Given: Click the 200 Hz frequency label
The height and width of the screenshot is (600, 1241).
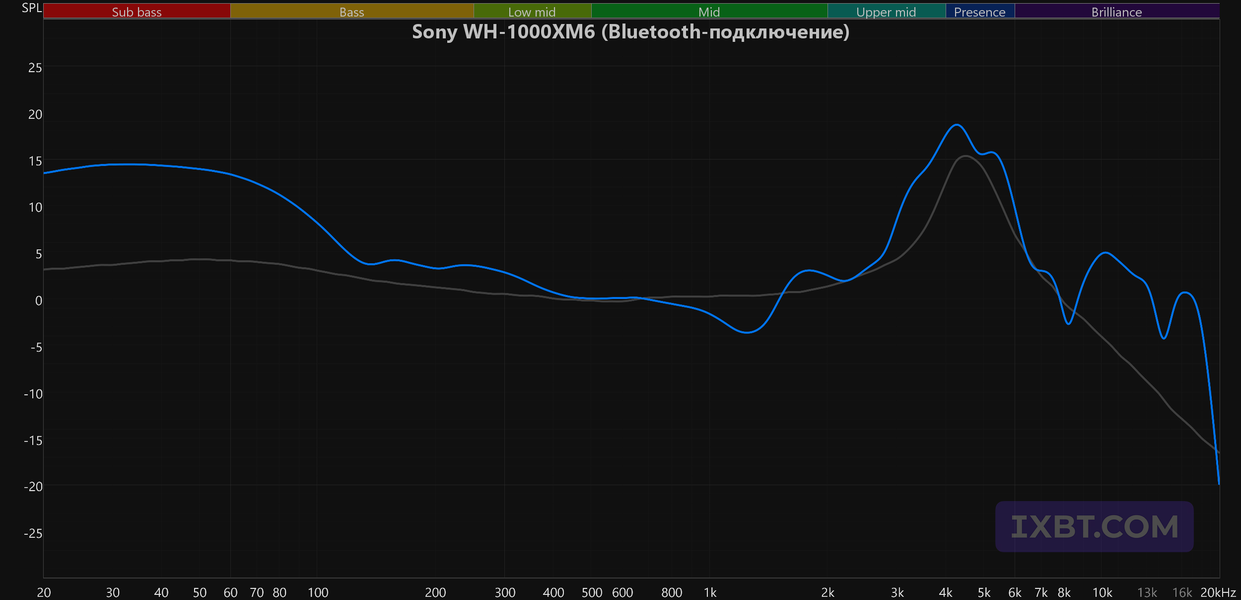Looking at the screenshot, I should (435, 592).
